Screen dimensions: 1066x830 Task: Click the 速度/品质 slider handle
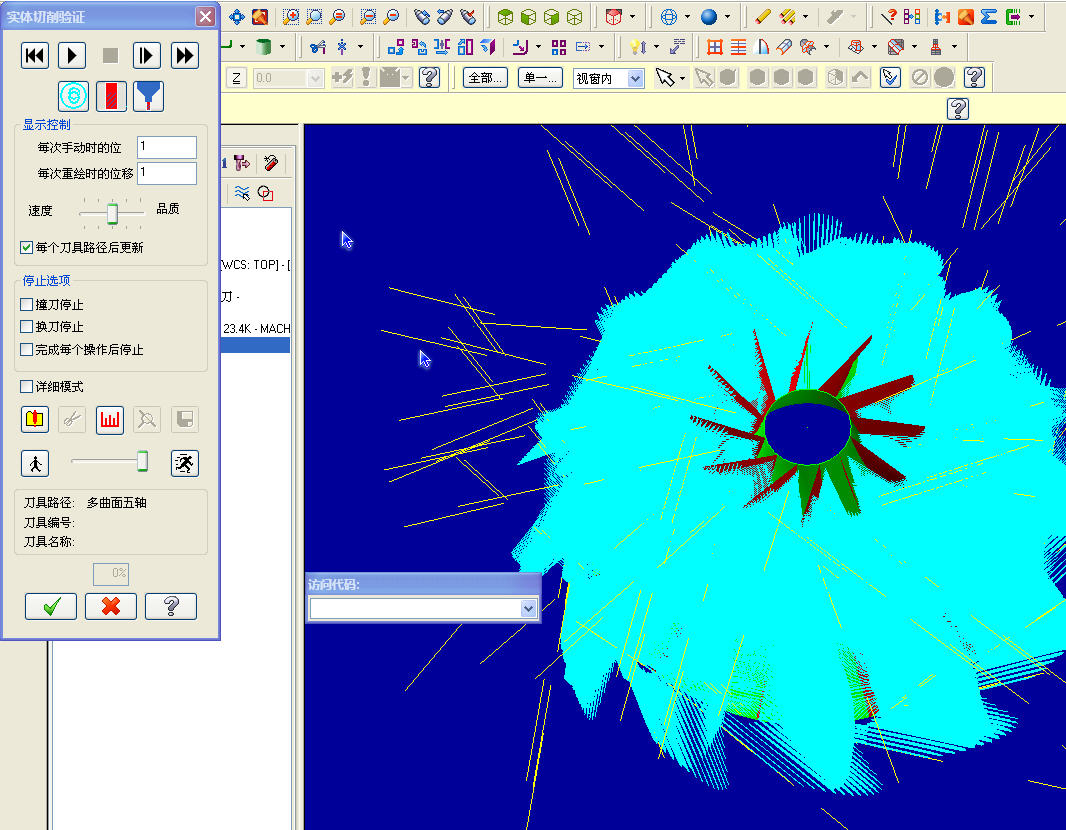[112, 213]
